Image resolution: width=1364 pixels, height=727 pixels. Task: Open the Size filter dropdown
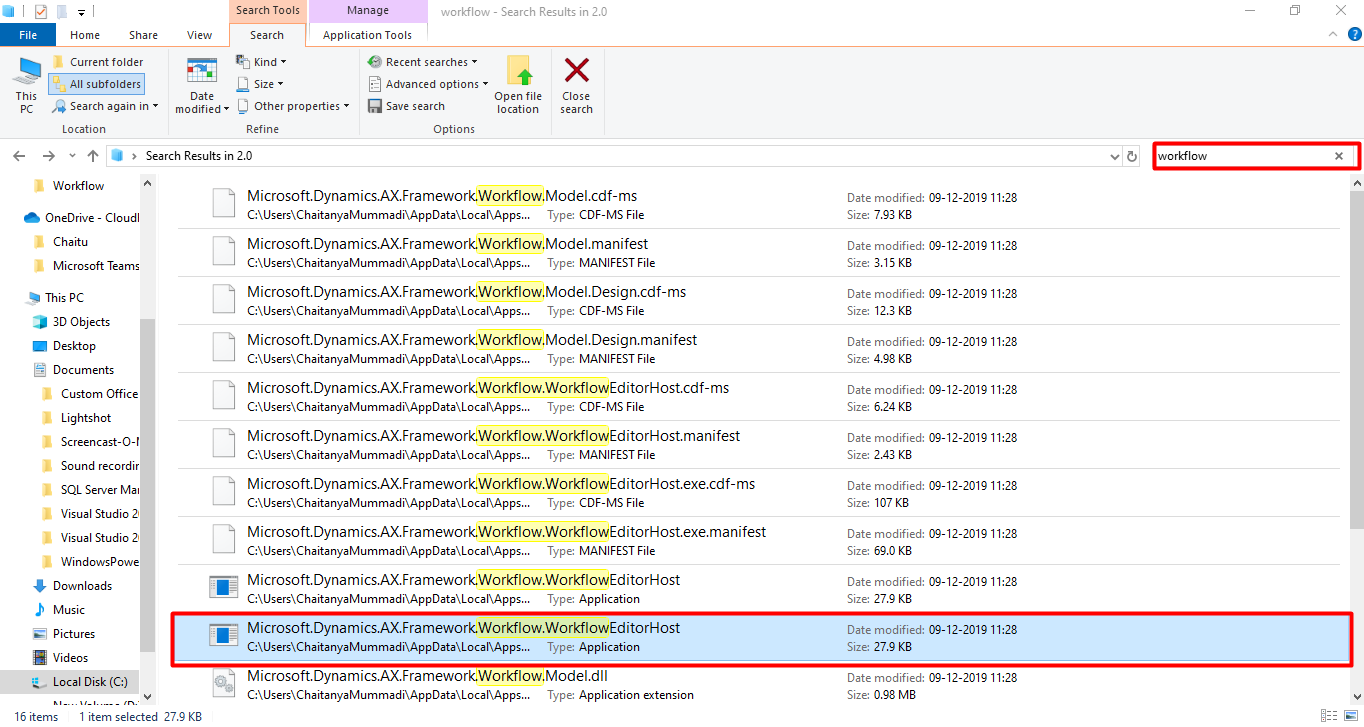tap(259, 84)
